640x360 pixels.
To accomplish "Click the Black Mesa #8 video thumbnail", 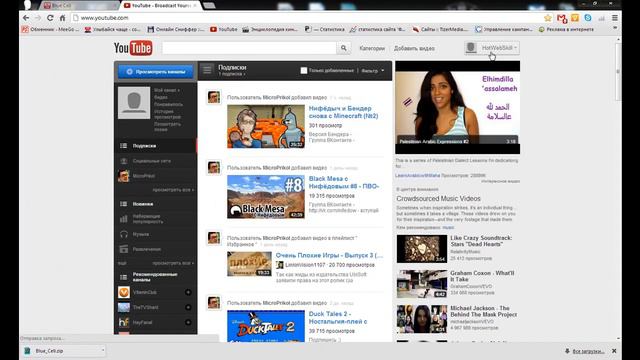I will [x=266, y=197].
